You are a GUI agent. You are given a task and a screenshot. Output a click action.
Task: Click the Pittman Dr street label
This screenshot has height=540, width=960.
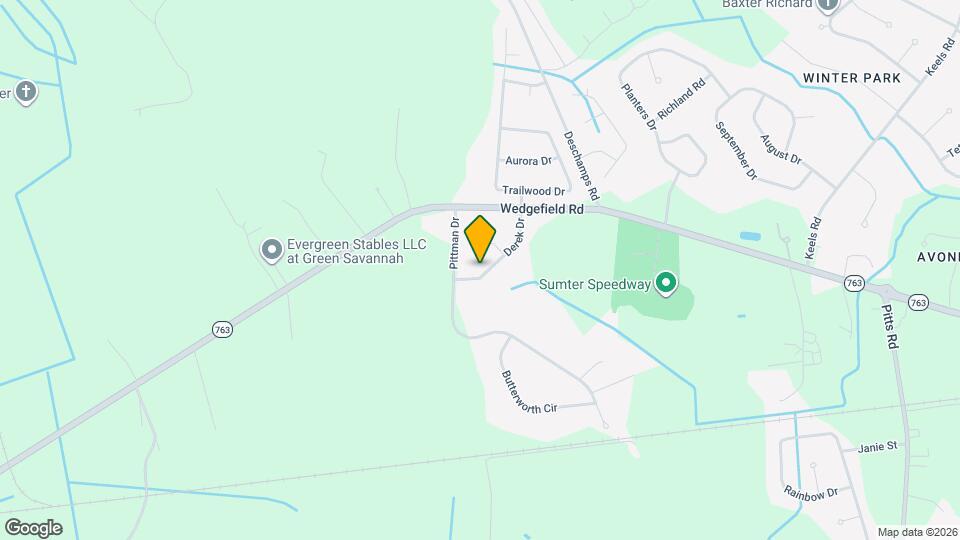click(x=454, y=242)
